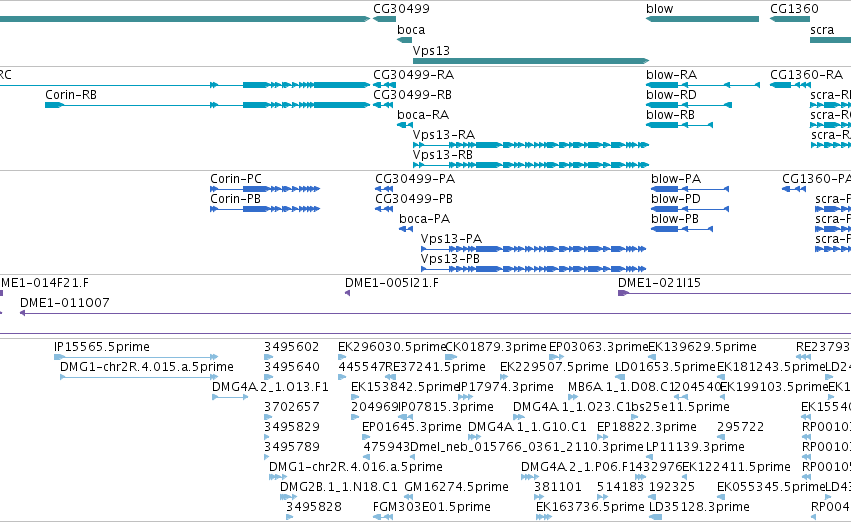Select the 3702657 feature
This screenshot has height=522, width=851.
[x=268, y=417]
